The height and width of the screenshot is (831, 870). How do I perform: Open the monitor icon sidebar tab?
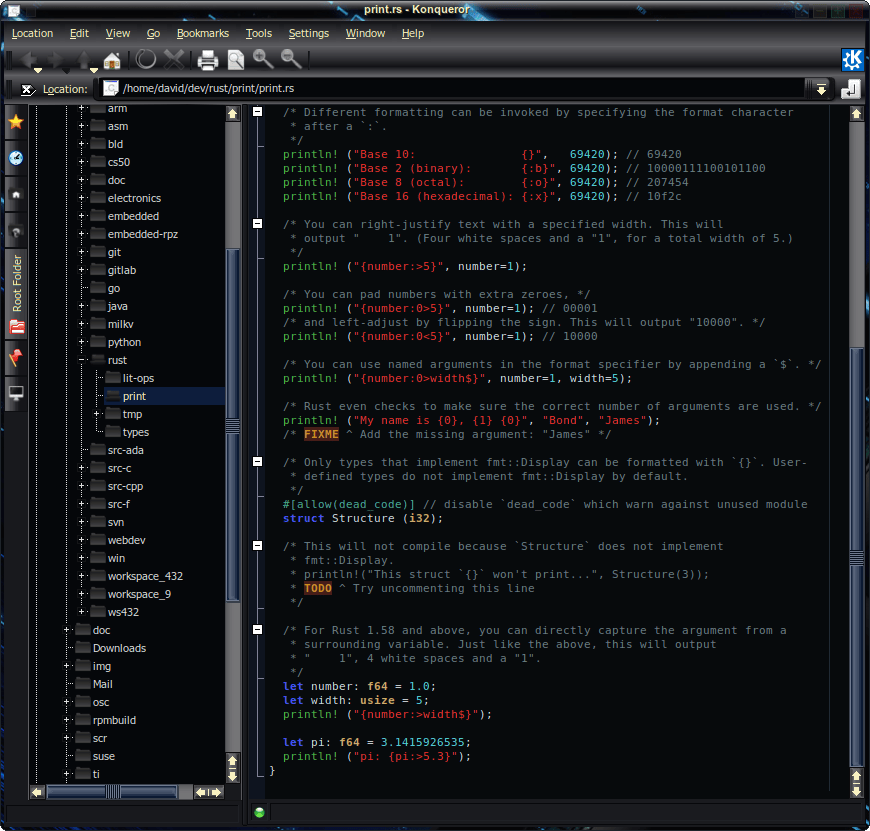[x=16, y=393]
